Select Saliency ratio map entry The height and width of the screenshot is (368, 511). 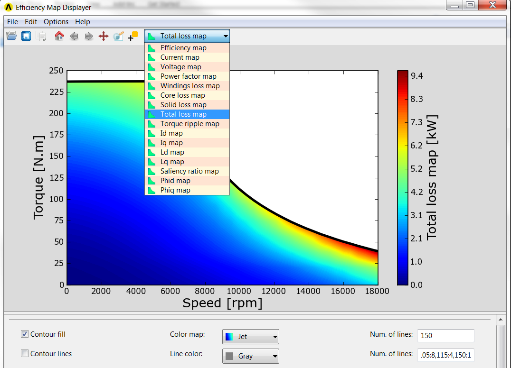pyautogui.click(x=187, y=171)
